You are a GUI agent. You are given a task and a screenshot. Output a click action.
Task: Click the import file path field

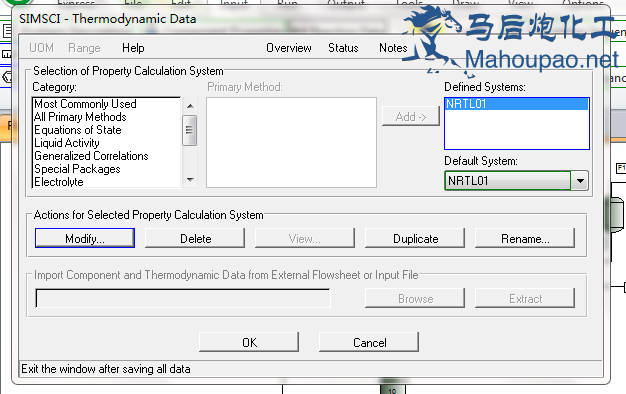click(183, 298)
